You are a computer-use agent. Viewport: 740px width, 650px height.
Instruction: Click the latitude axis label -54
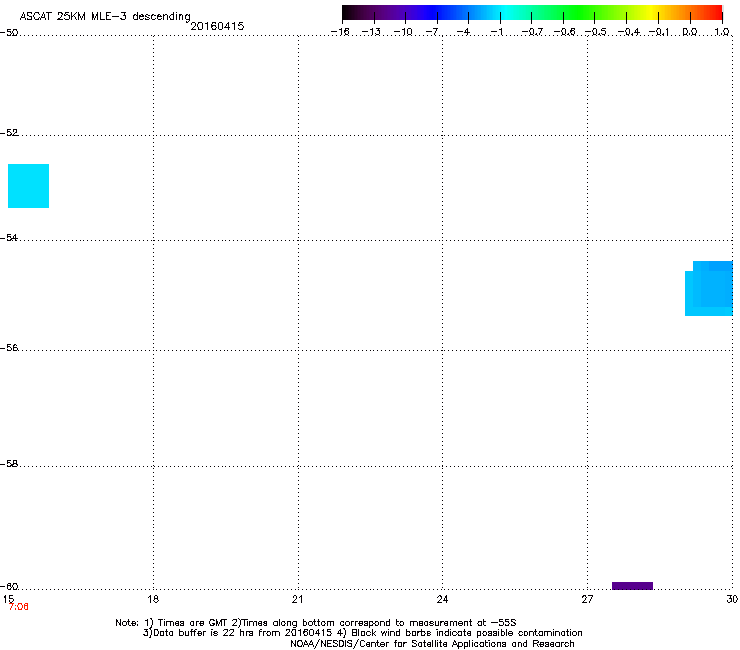point(9,237)
